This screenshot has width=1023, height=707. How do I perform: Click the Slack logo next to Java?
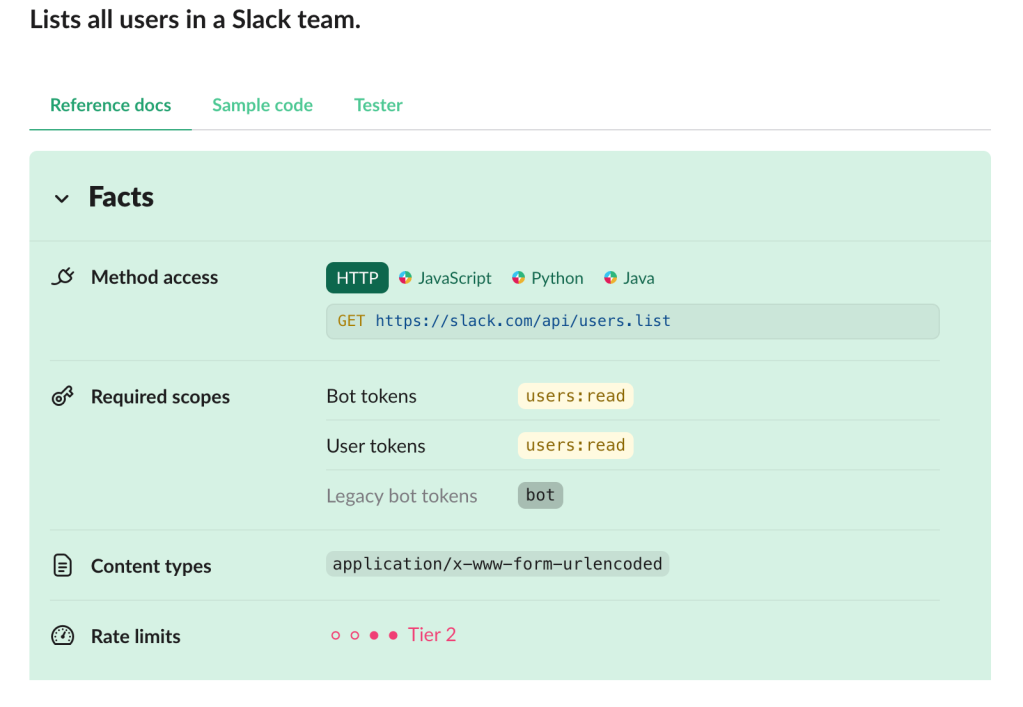pyautogui.click(x=610, y=278)
